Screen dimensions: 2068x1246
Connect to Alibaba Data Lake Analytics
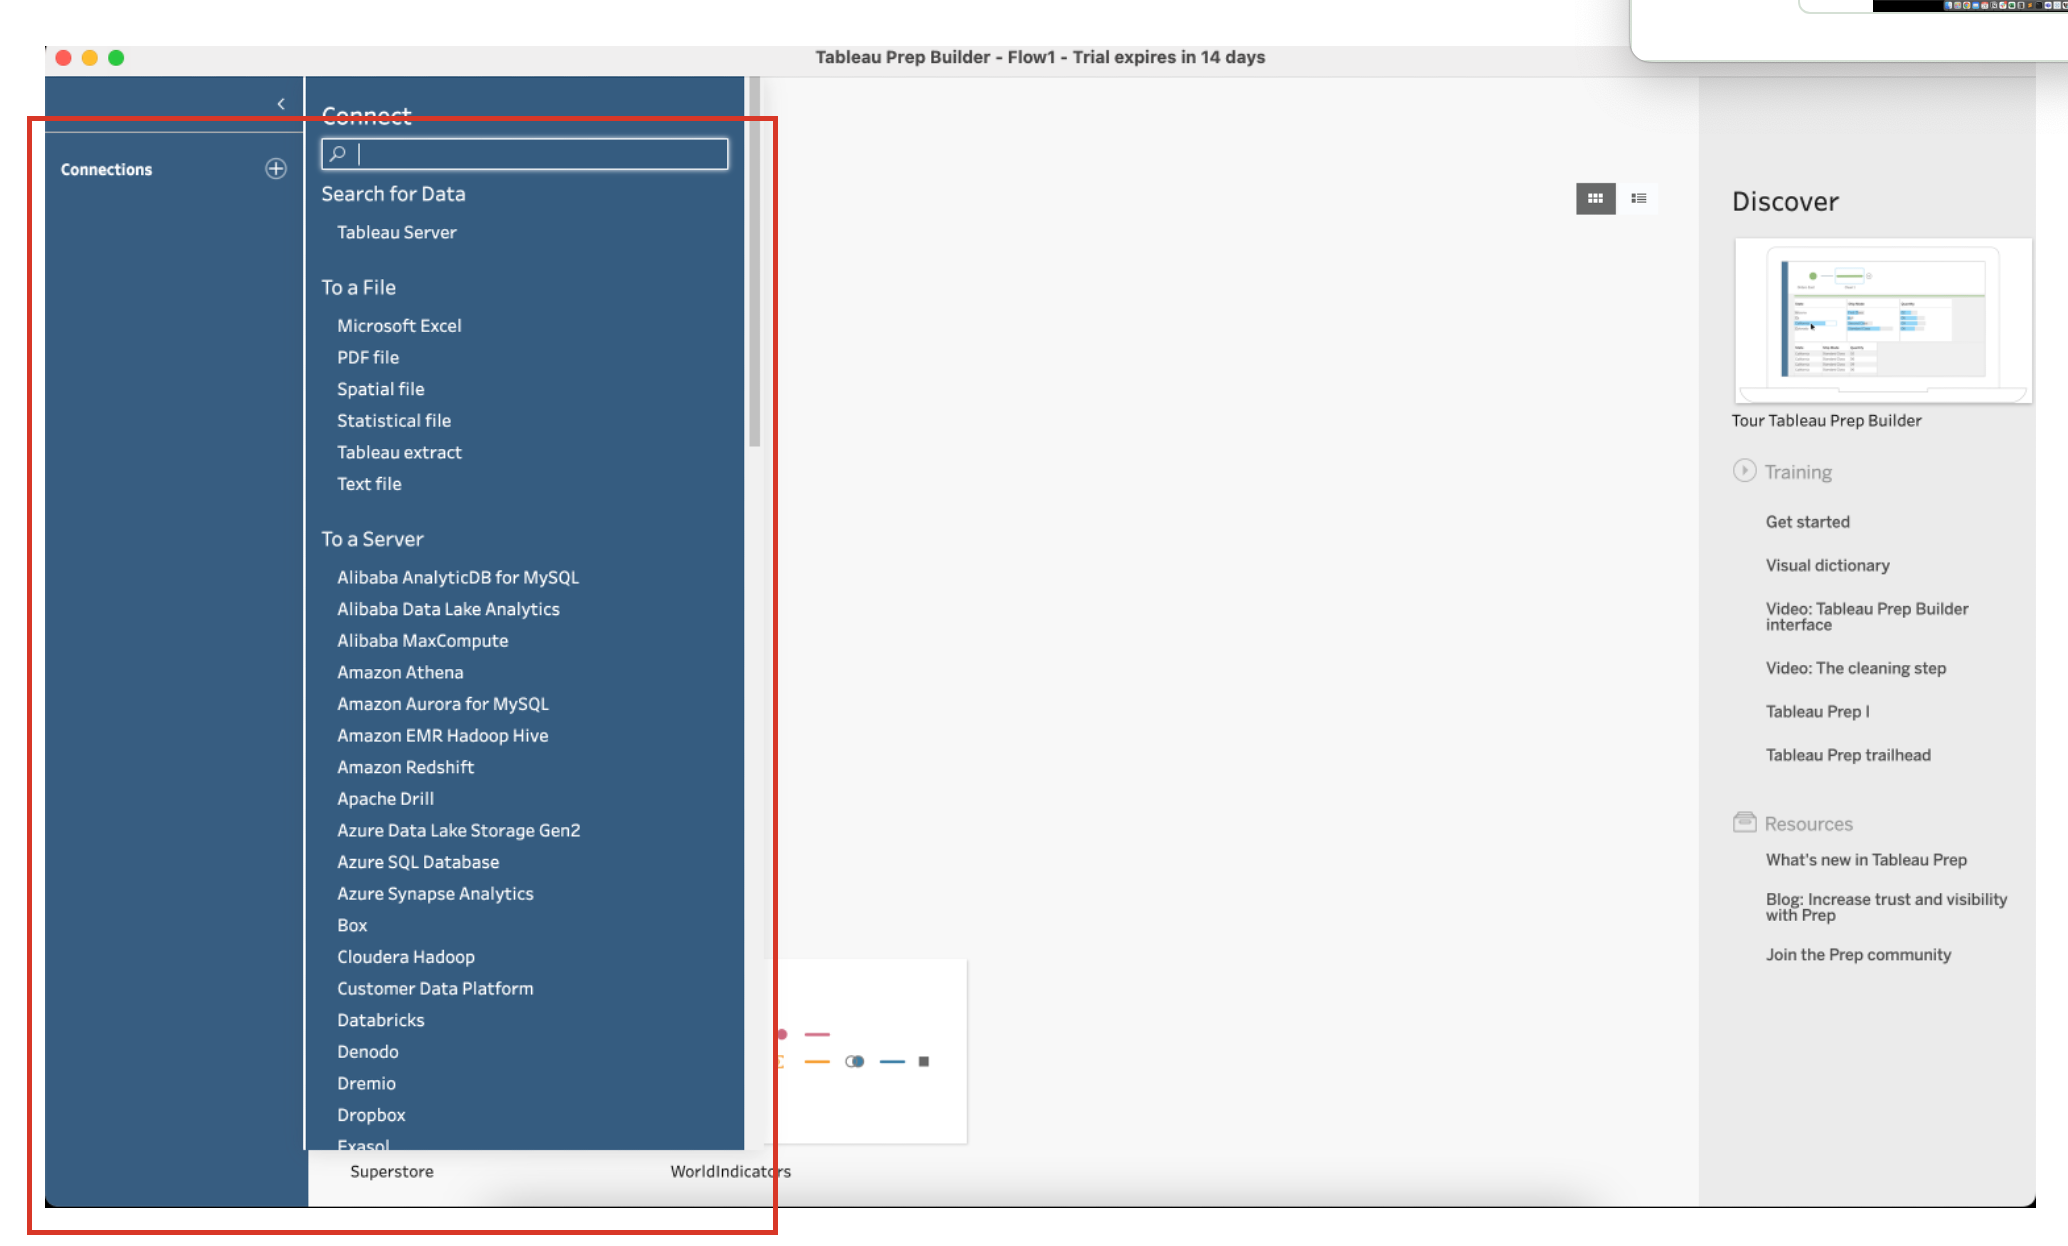448,609
